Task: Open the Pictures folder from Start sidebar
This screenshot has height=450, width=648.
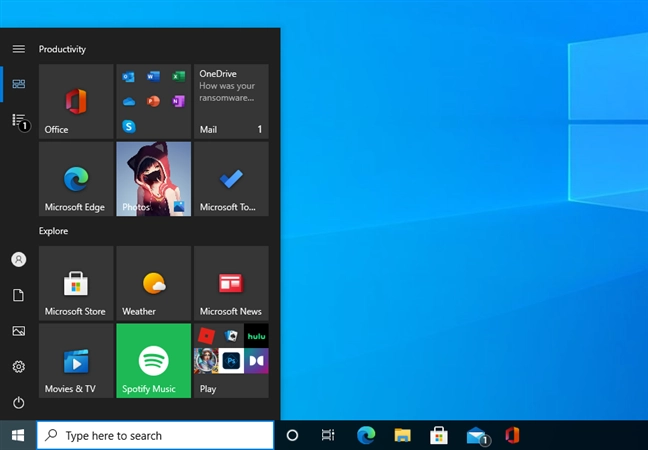Action: (19, 331)
